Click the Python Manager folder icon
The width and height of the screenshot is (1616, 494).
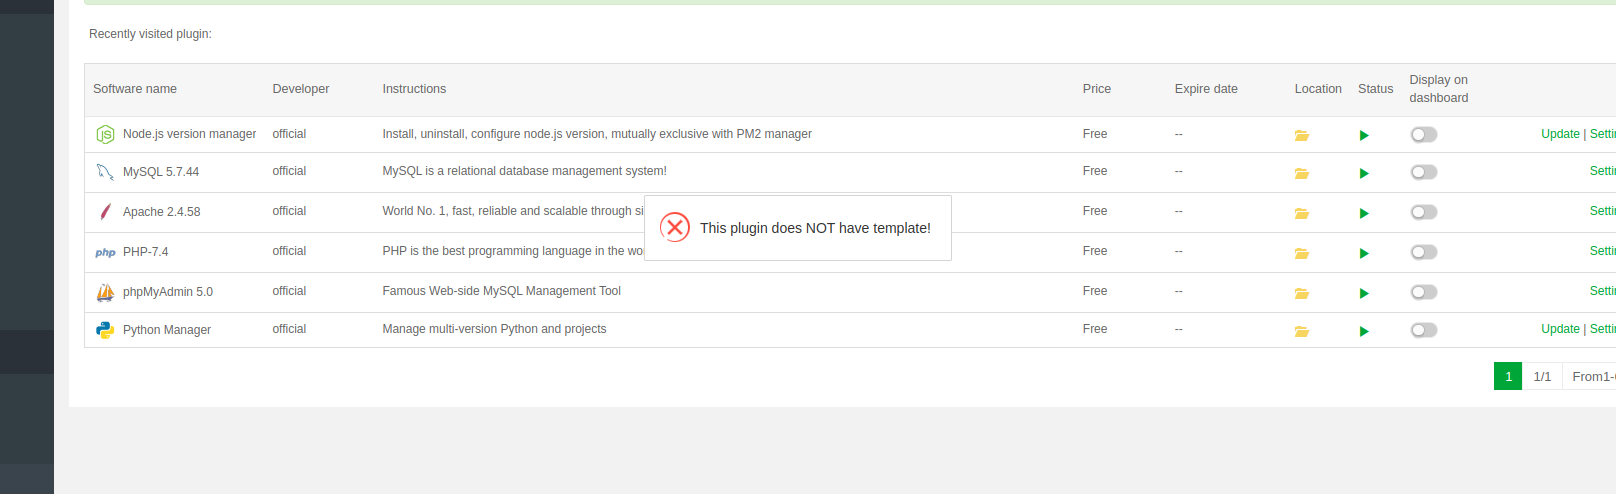[1301, 331]
